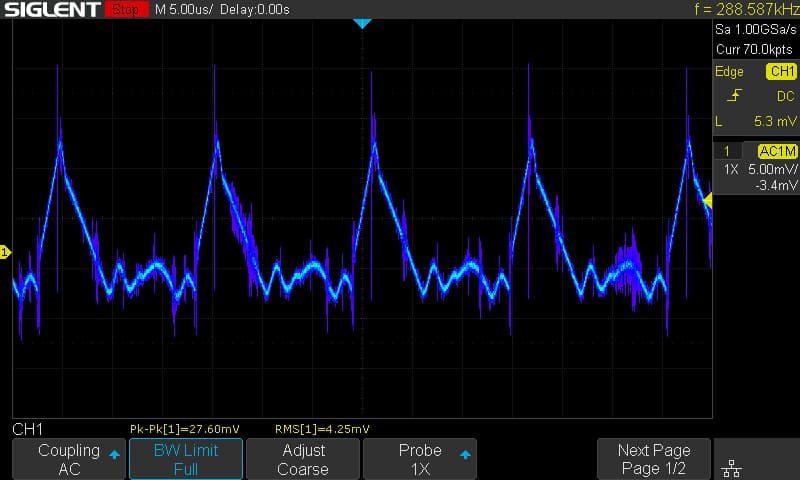Click the RMS measurement readout
Image resolution: width=800 pixels, height=480 pixels.
[x=322, y=429]
